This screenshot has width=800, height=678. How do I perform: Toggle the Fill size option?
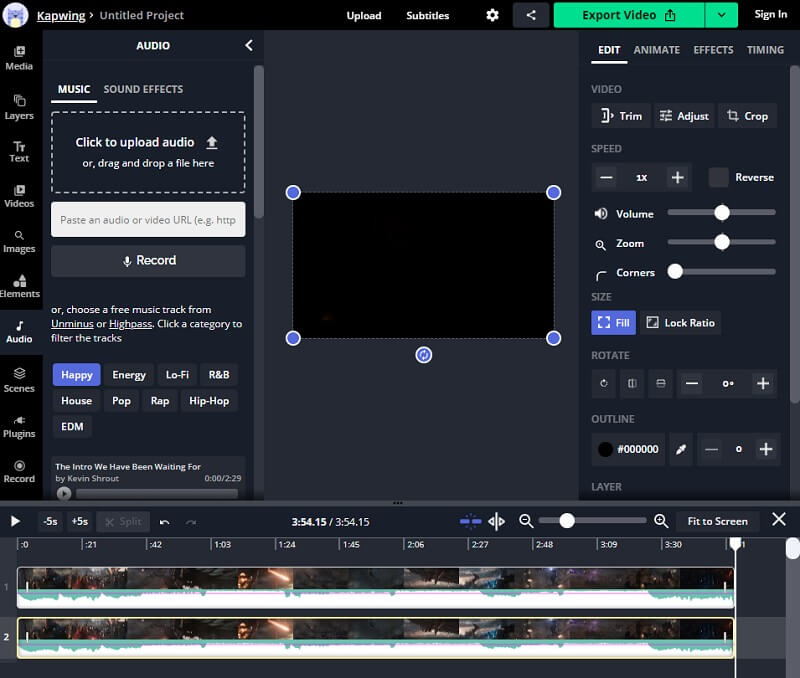(613, 322)
